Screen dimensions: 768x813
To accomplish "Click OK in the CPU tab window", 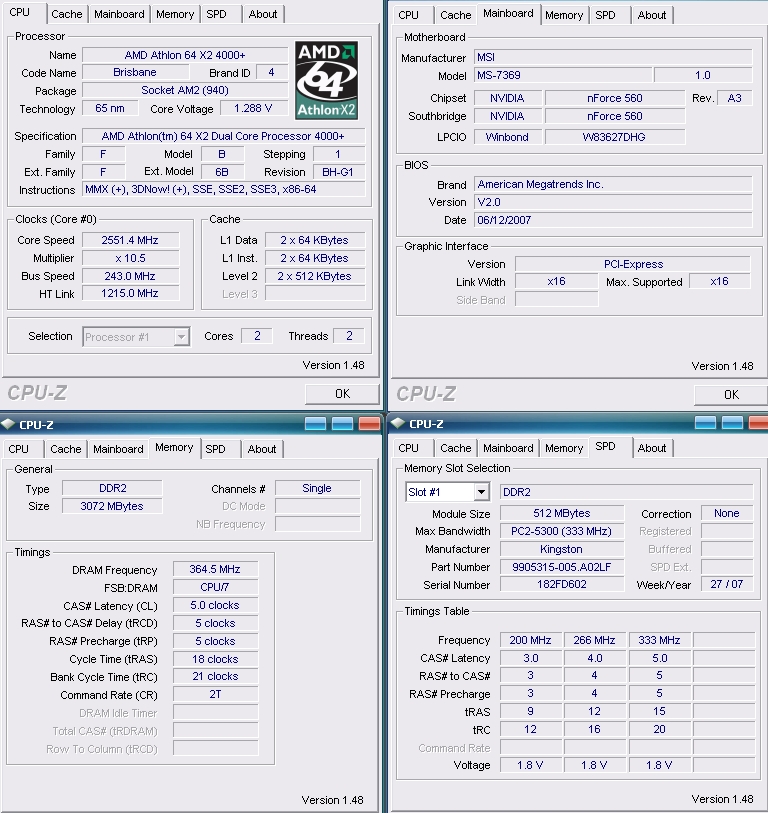I will [342, 394].
